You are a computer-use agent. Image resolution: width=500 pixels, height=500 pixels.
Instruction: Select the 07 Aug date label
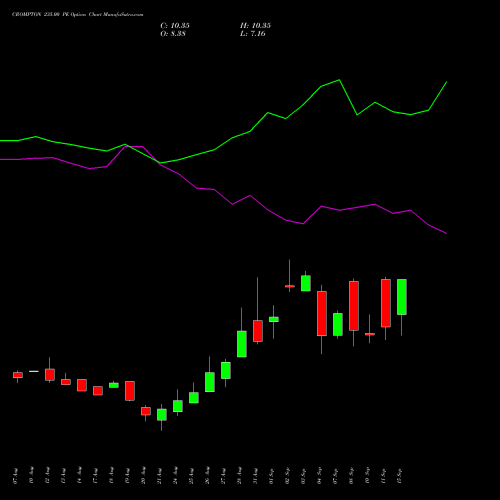click(x=16, y=476)
